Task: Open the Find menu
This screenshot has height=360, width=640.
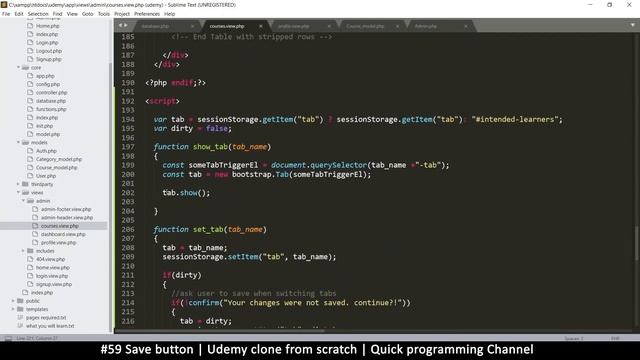Action: pos(58,14)
